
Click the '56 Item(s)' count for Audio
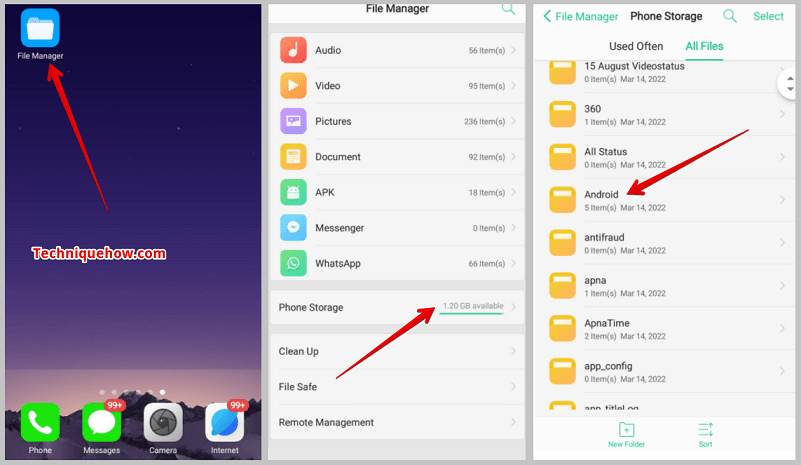486,51
